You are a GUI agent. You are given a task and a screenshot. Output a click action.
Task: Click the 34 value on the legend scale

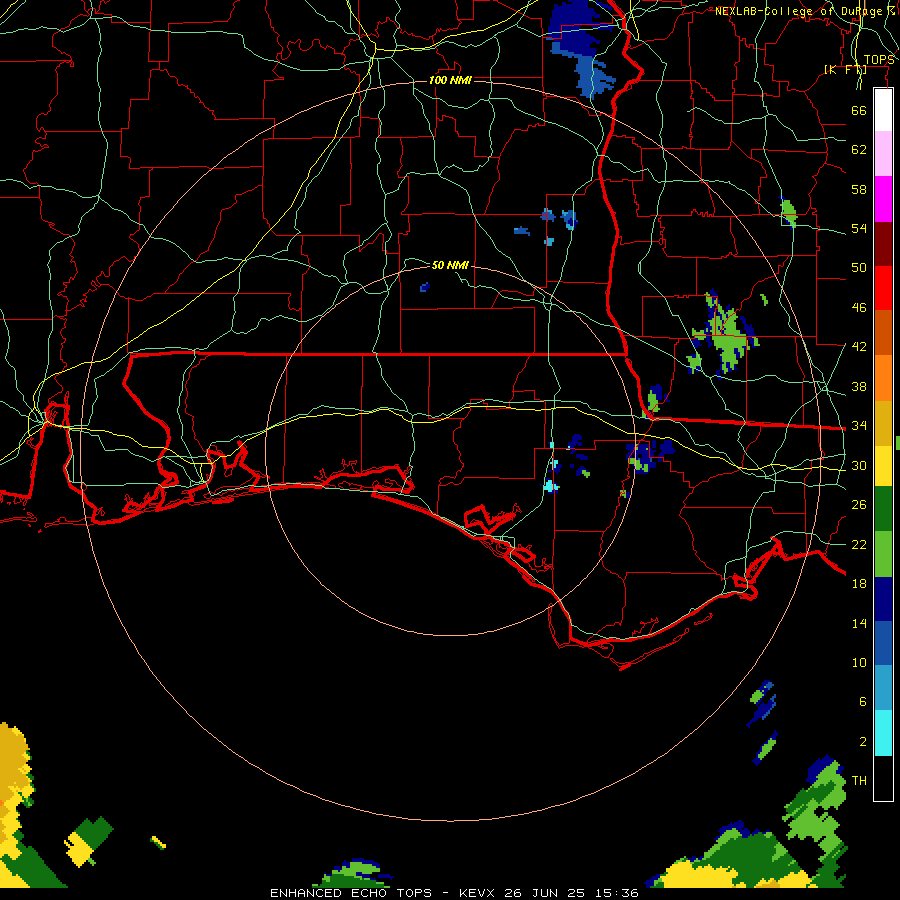click(x=859, y=426)
